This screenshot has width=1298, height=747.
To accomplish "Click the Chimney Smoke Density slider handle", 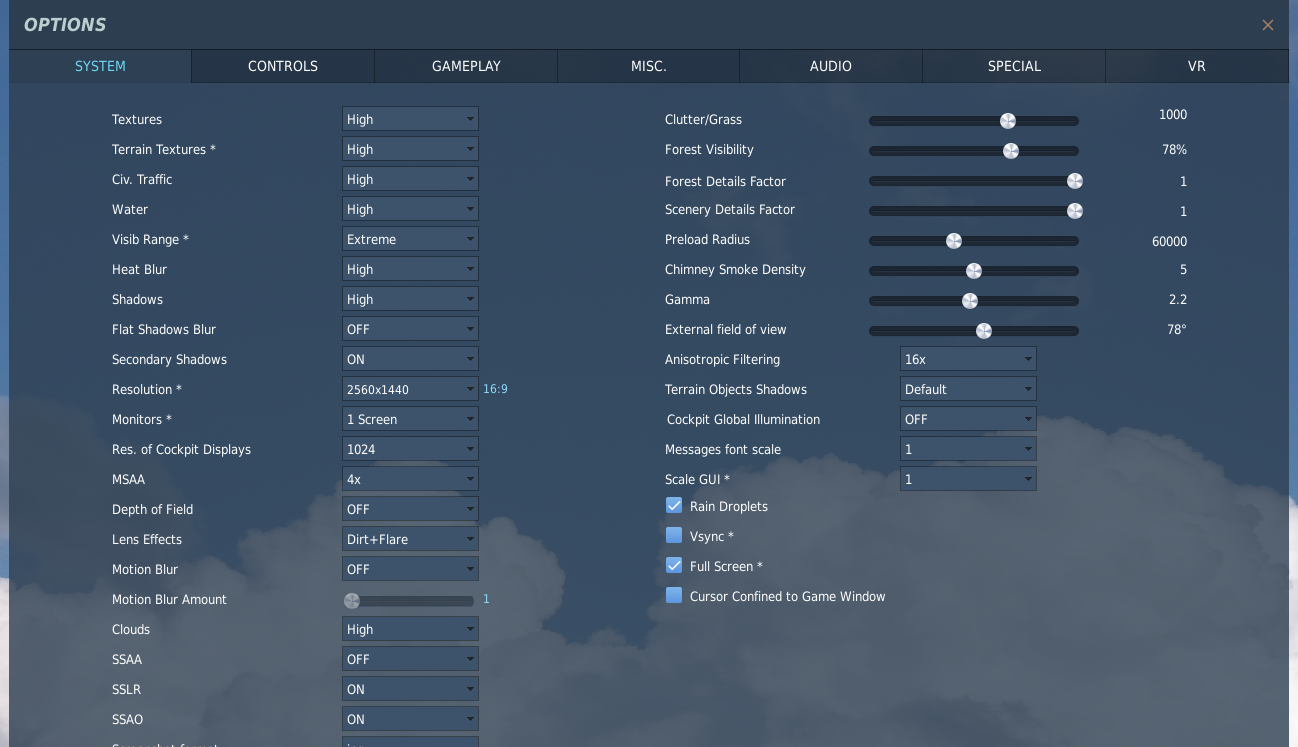I will tap(974, 271).
